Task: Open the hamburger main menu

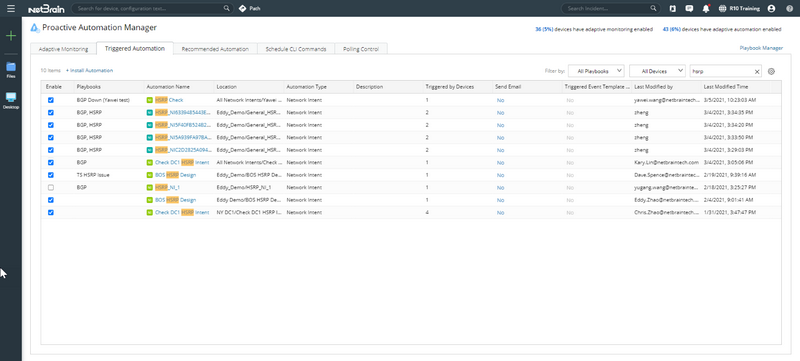Action: point(11,8)
